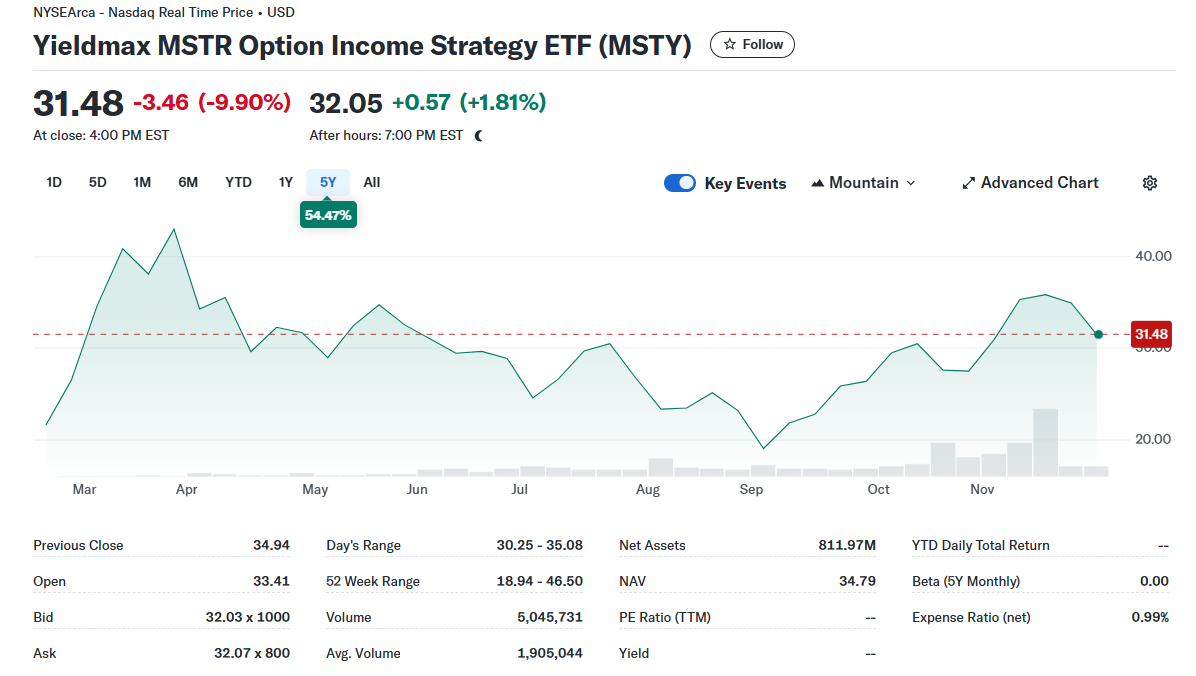Click the 40.00 y-axis label
The height and width of the screenshot is (676, 1196).
[1153, 256]
